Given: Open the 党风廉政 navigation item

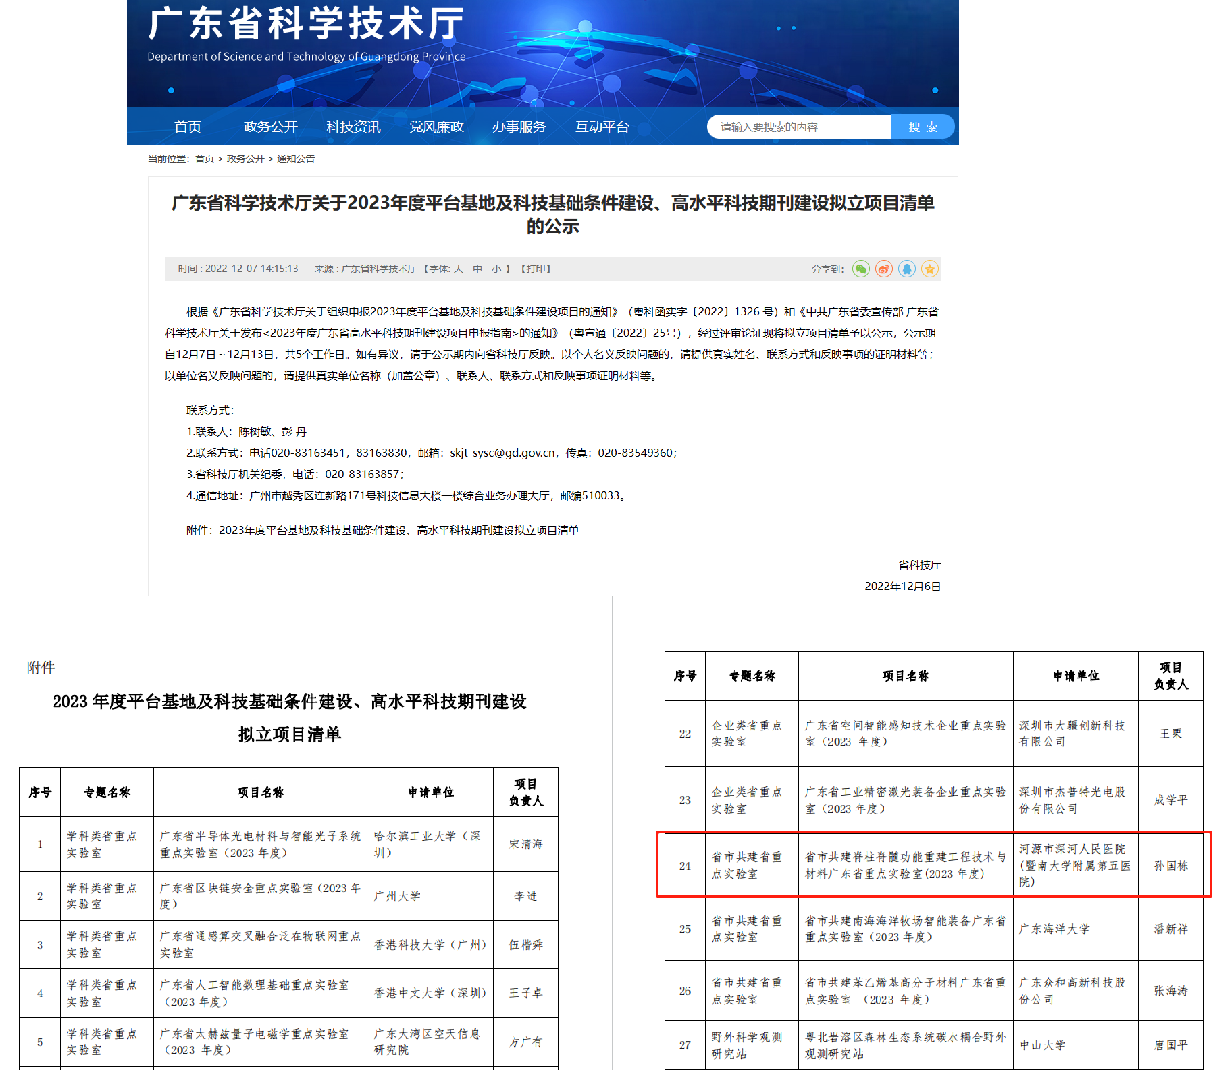Looking at the screenshot, I should [437, 127].
